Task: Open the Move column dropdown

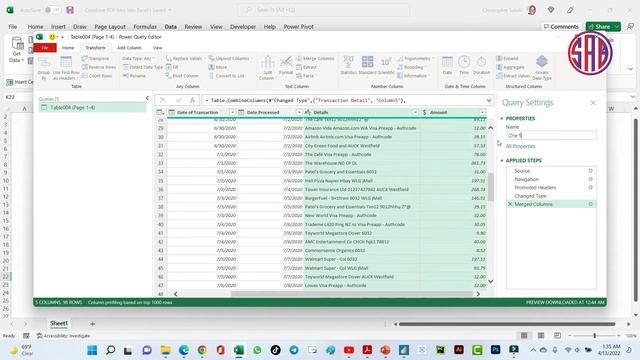Action: tap(219, 67)
